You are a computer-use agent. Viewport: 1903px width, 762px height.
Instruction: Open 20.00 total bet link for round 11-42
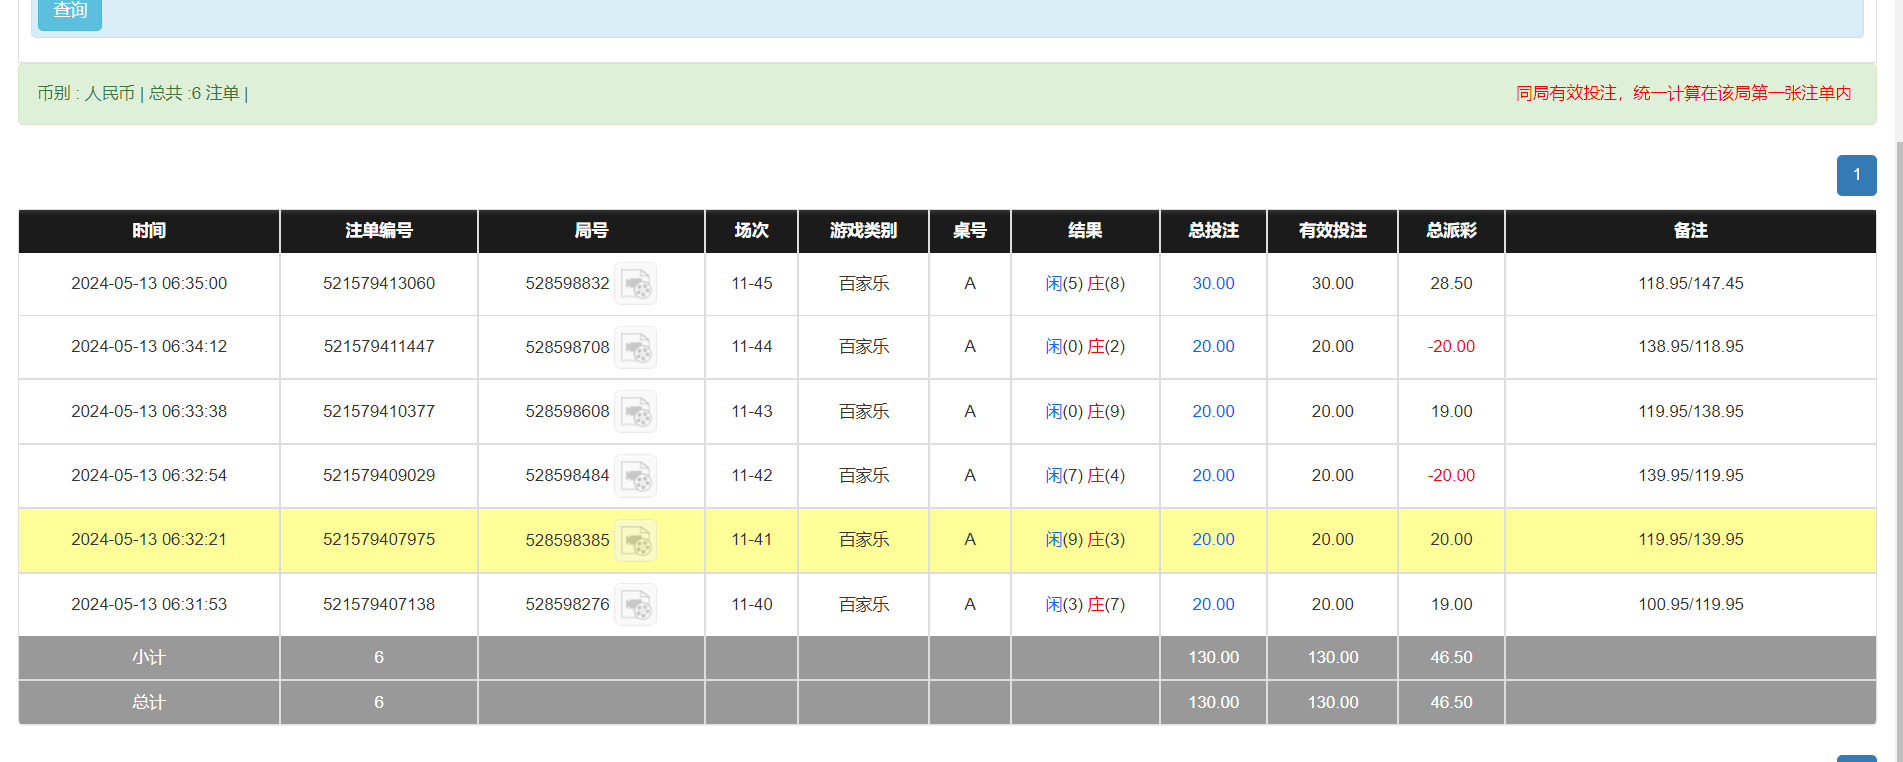click(x=1213, y=476)
